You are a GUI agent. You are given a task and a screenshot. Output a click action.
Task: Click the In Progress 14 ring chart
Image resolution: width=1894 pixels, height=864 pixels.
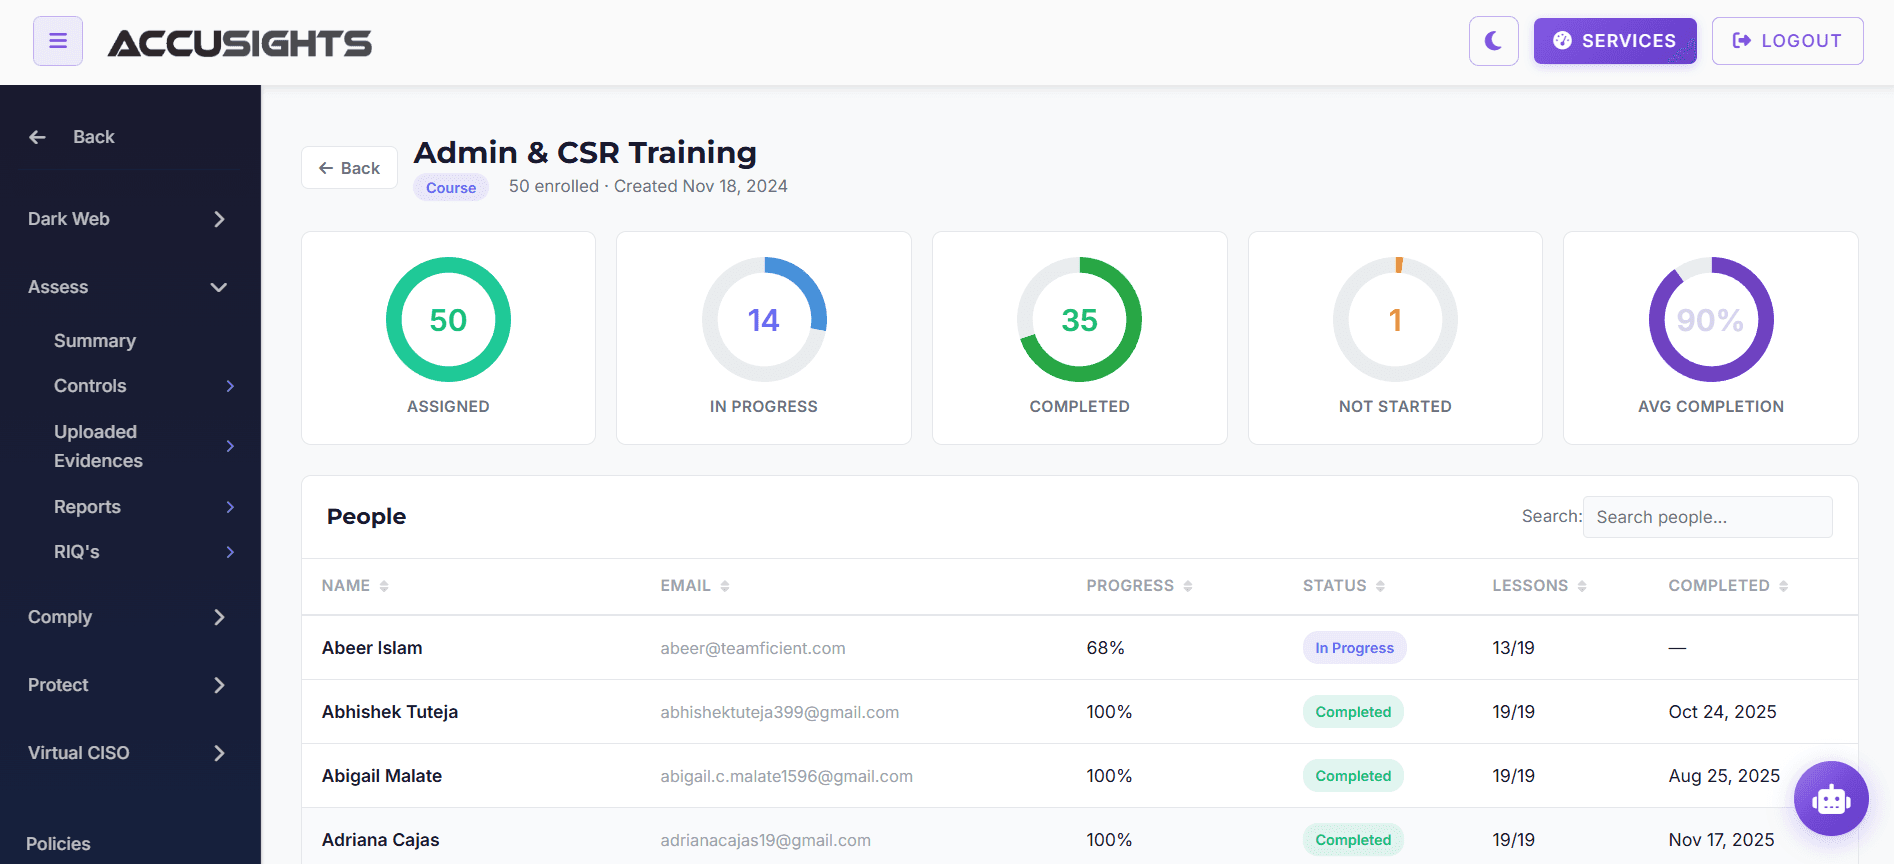[764, 319]
